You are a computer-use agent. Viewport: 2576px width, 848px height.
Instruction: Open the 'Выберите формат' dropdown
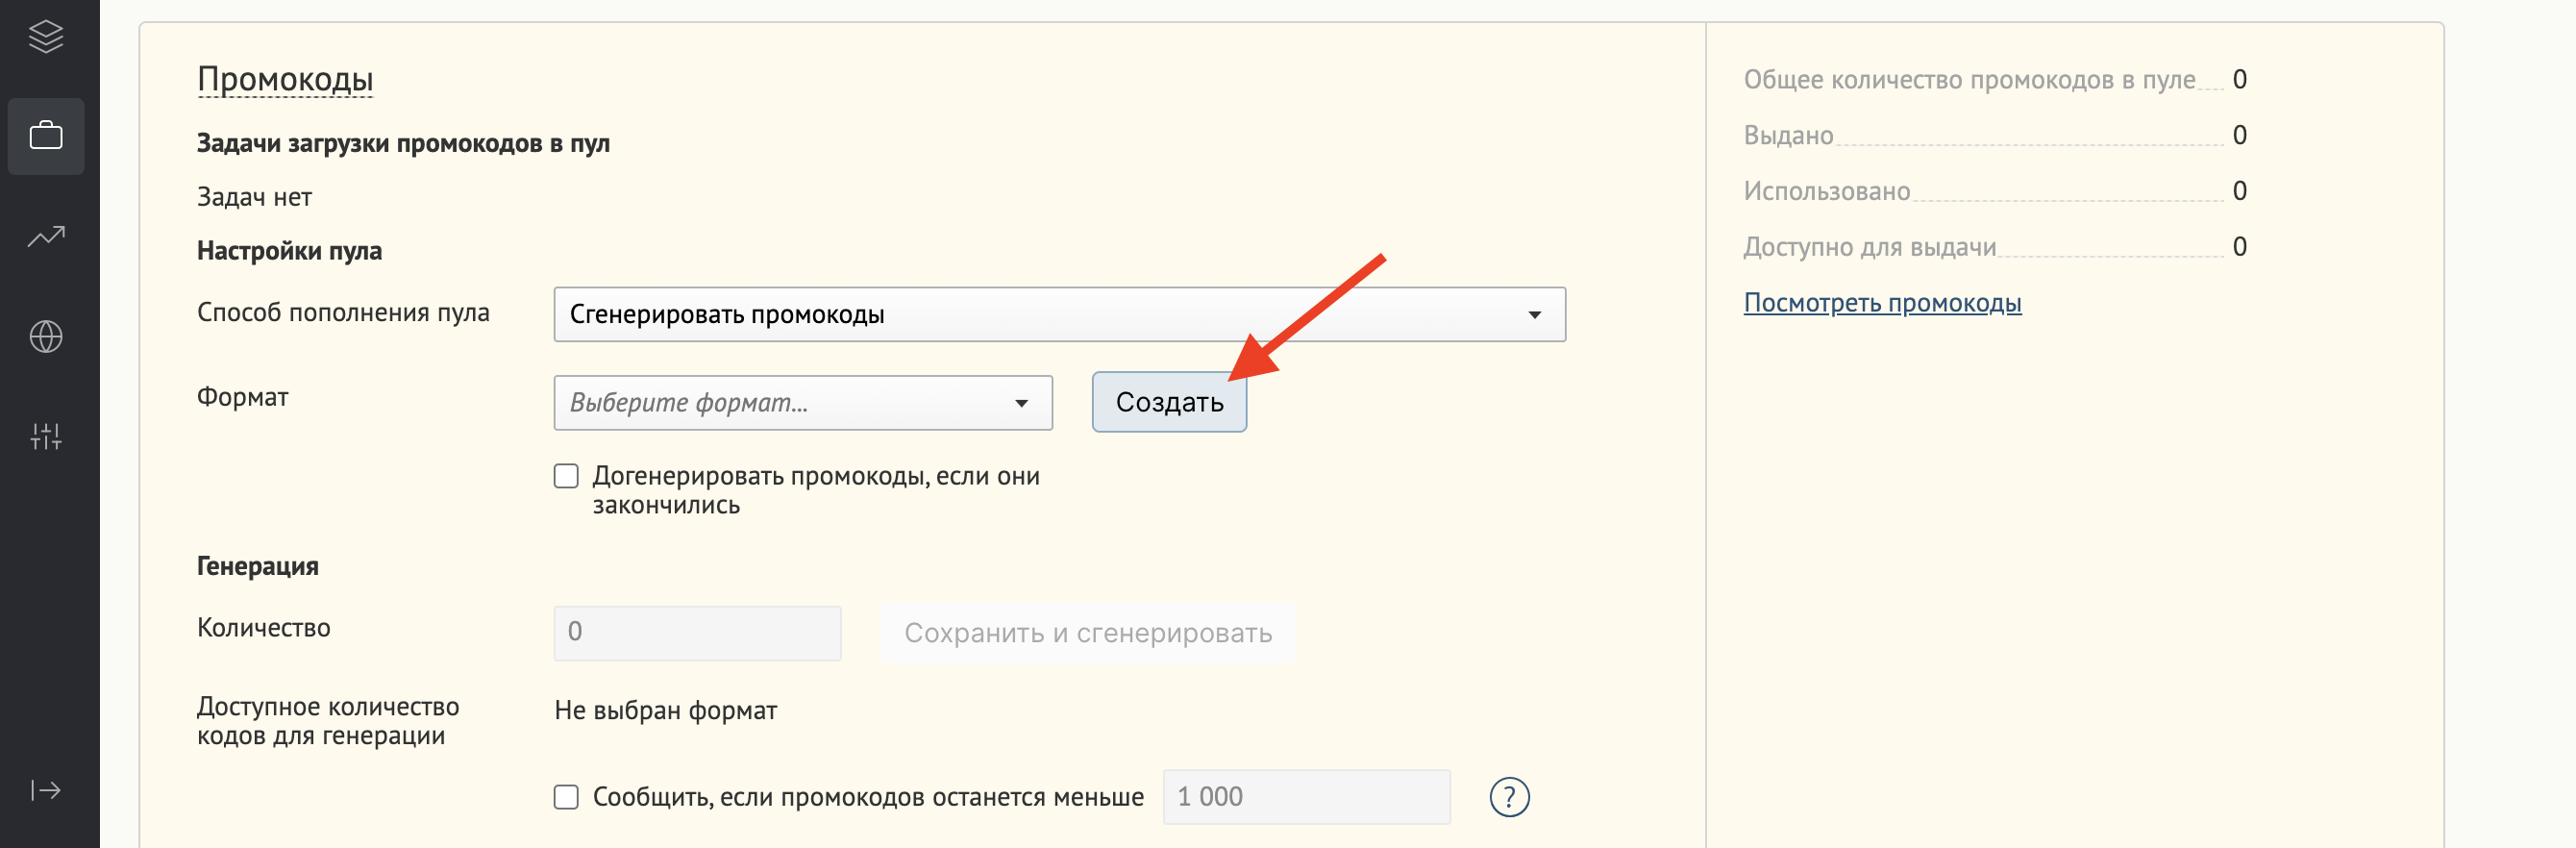(x=803, y=403)
